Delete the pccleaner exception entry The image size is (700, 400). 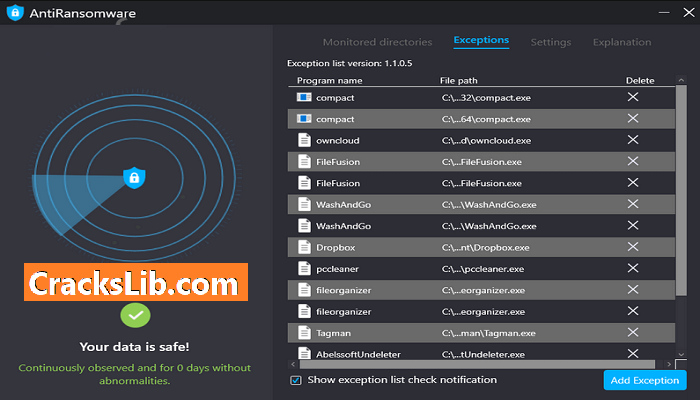pos(633,268)
